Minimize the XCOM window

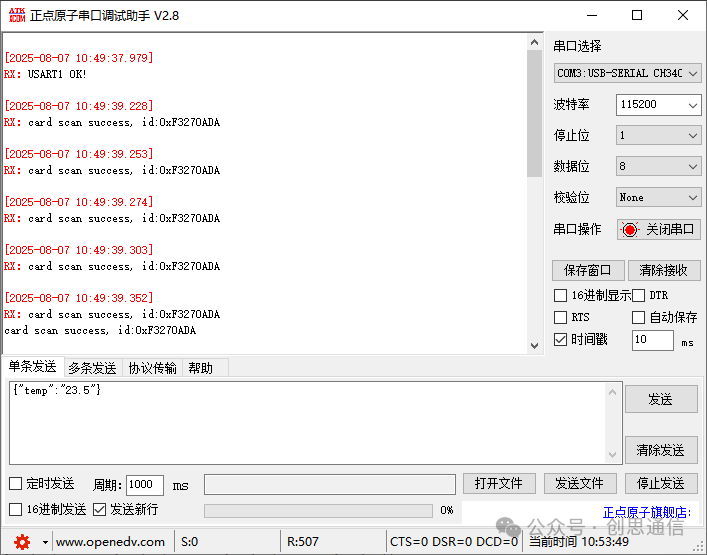592,15
